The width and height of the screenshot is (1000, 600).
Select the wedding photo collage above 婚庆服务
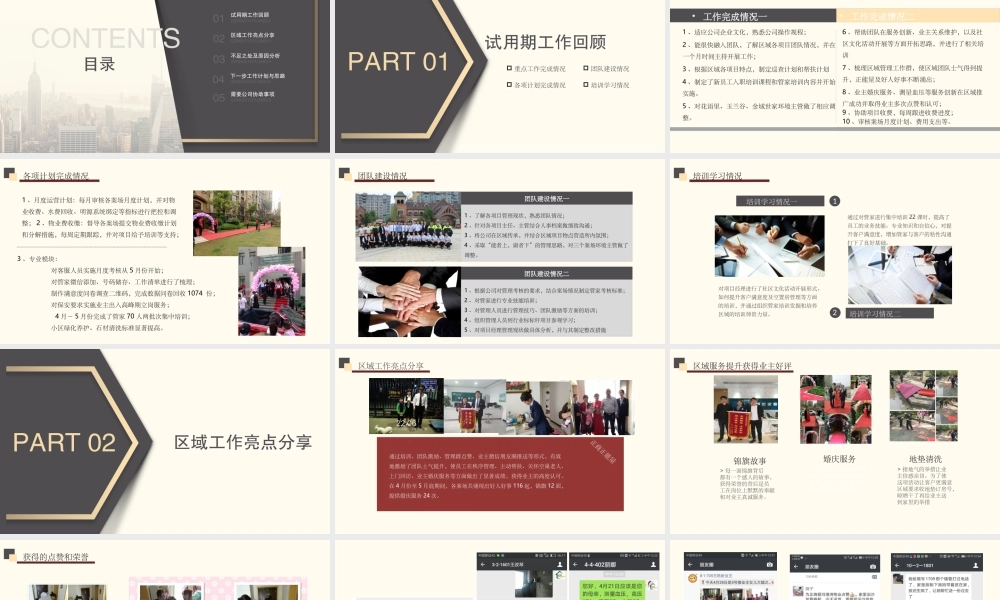pos(835,409)
